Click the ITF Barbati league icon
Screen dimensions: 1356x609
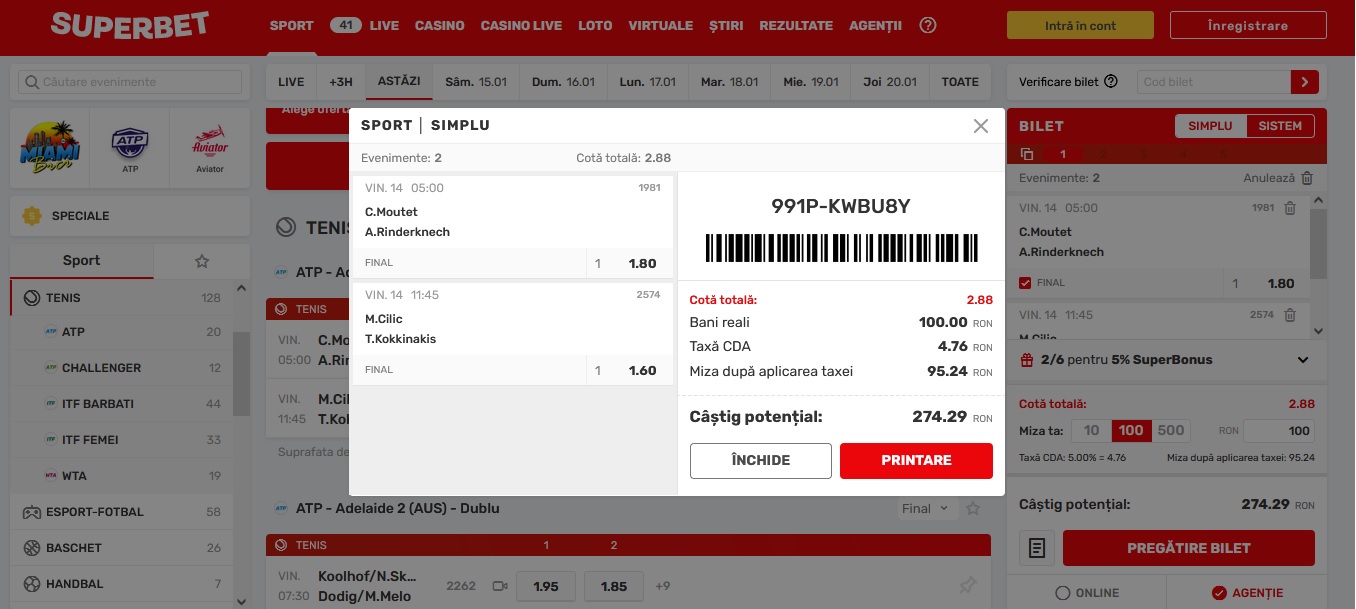point(51,404)
